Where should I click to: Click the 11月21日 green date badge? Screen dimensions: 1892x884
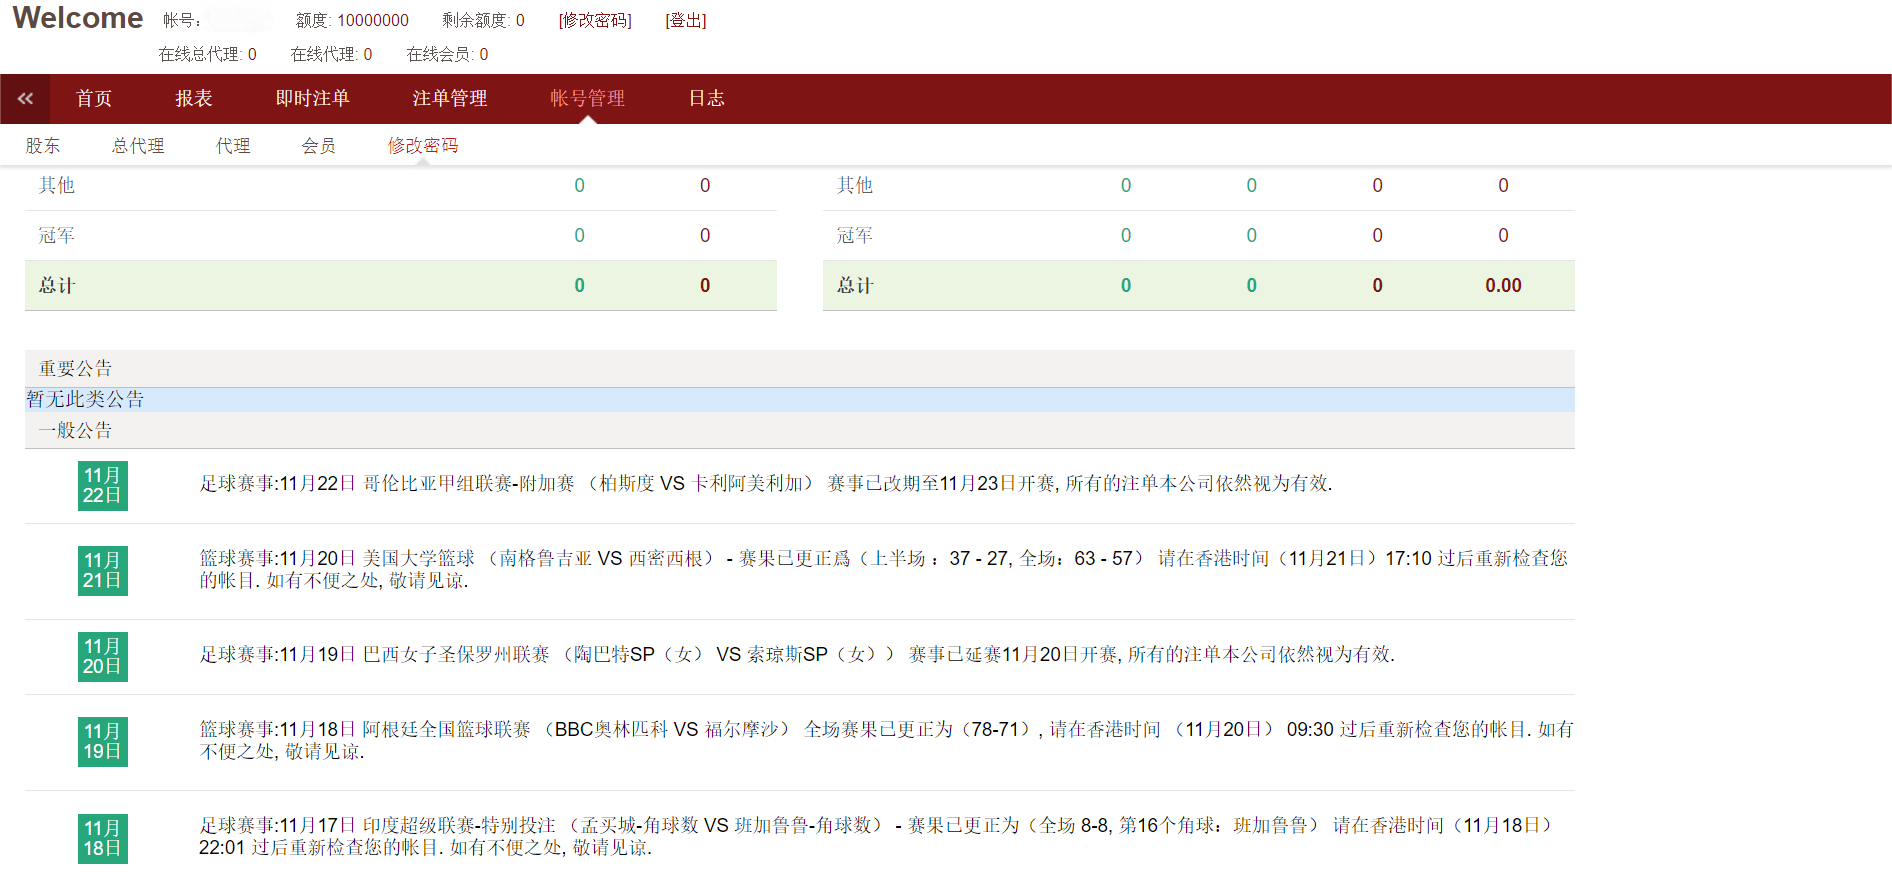click(102, 570)
